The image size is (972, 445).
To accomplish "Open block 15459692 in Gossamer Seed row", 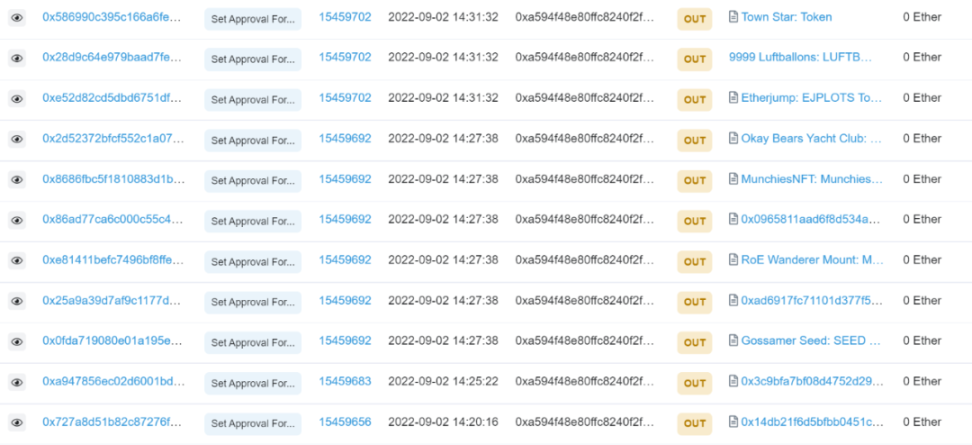I will pyautogui.click(x=345, y=341).
